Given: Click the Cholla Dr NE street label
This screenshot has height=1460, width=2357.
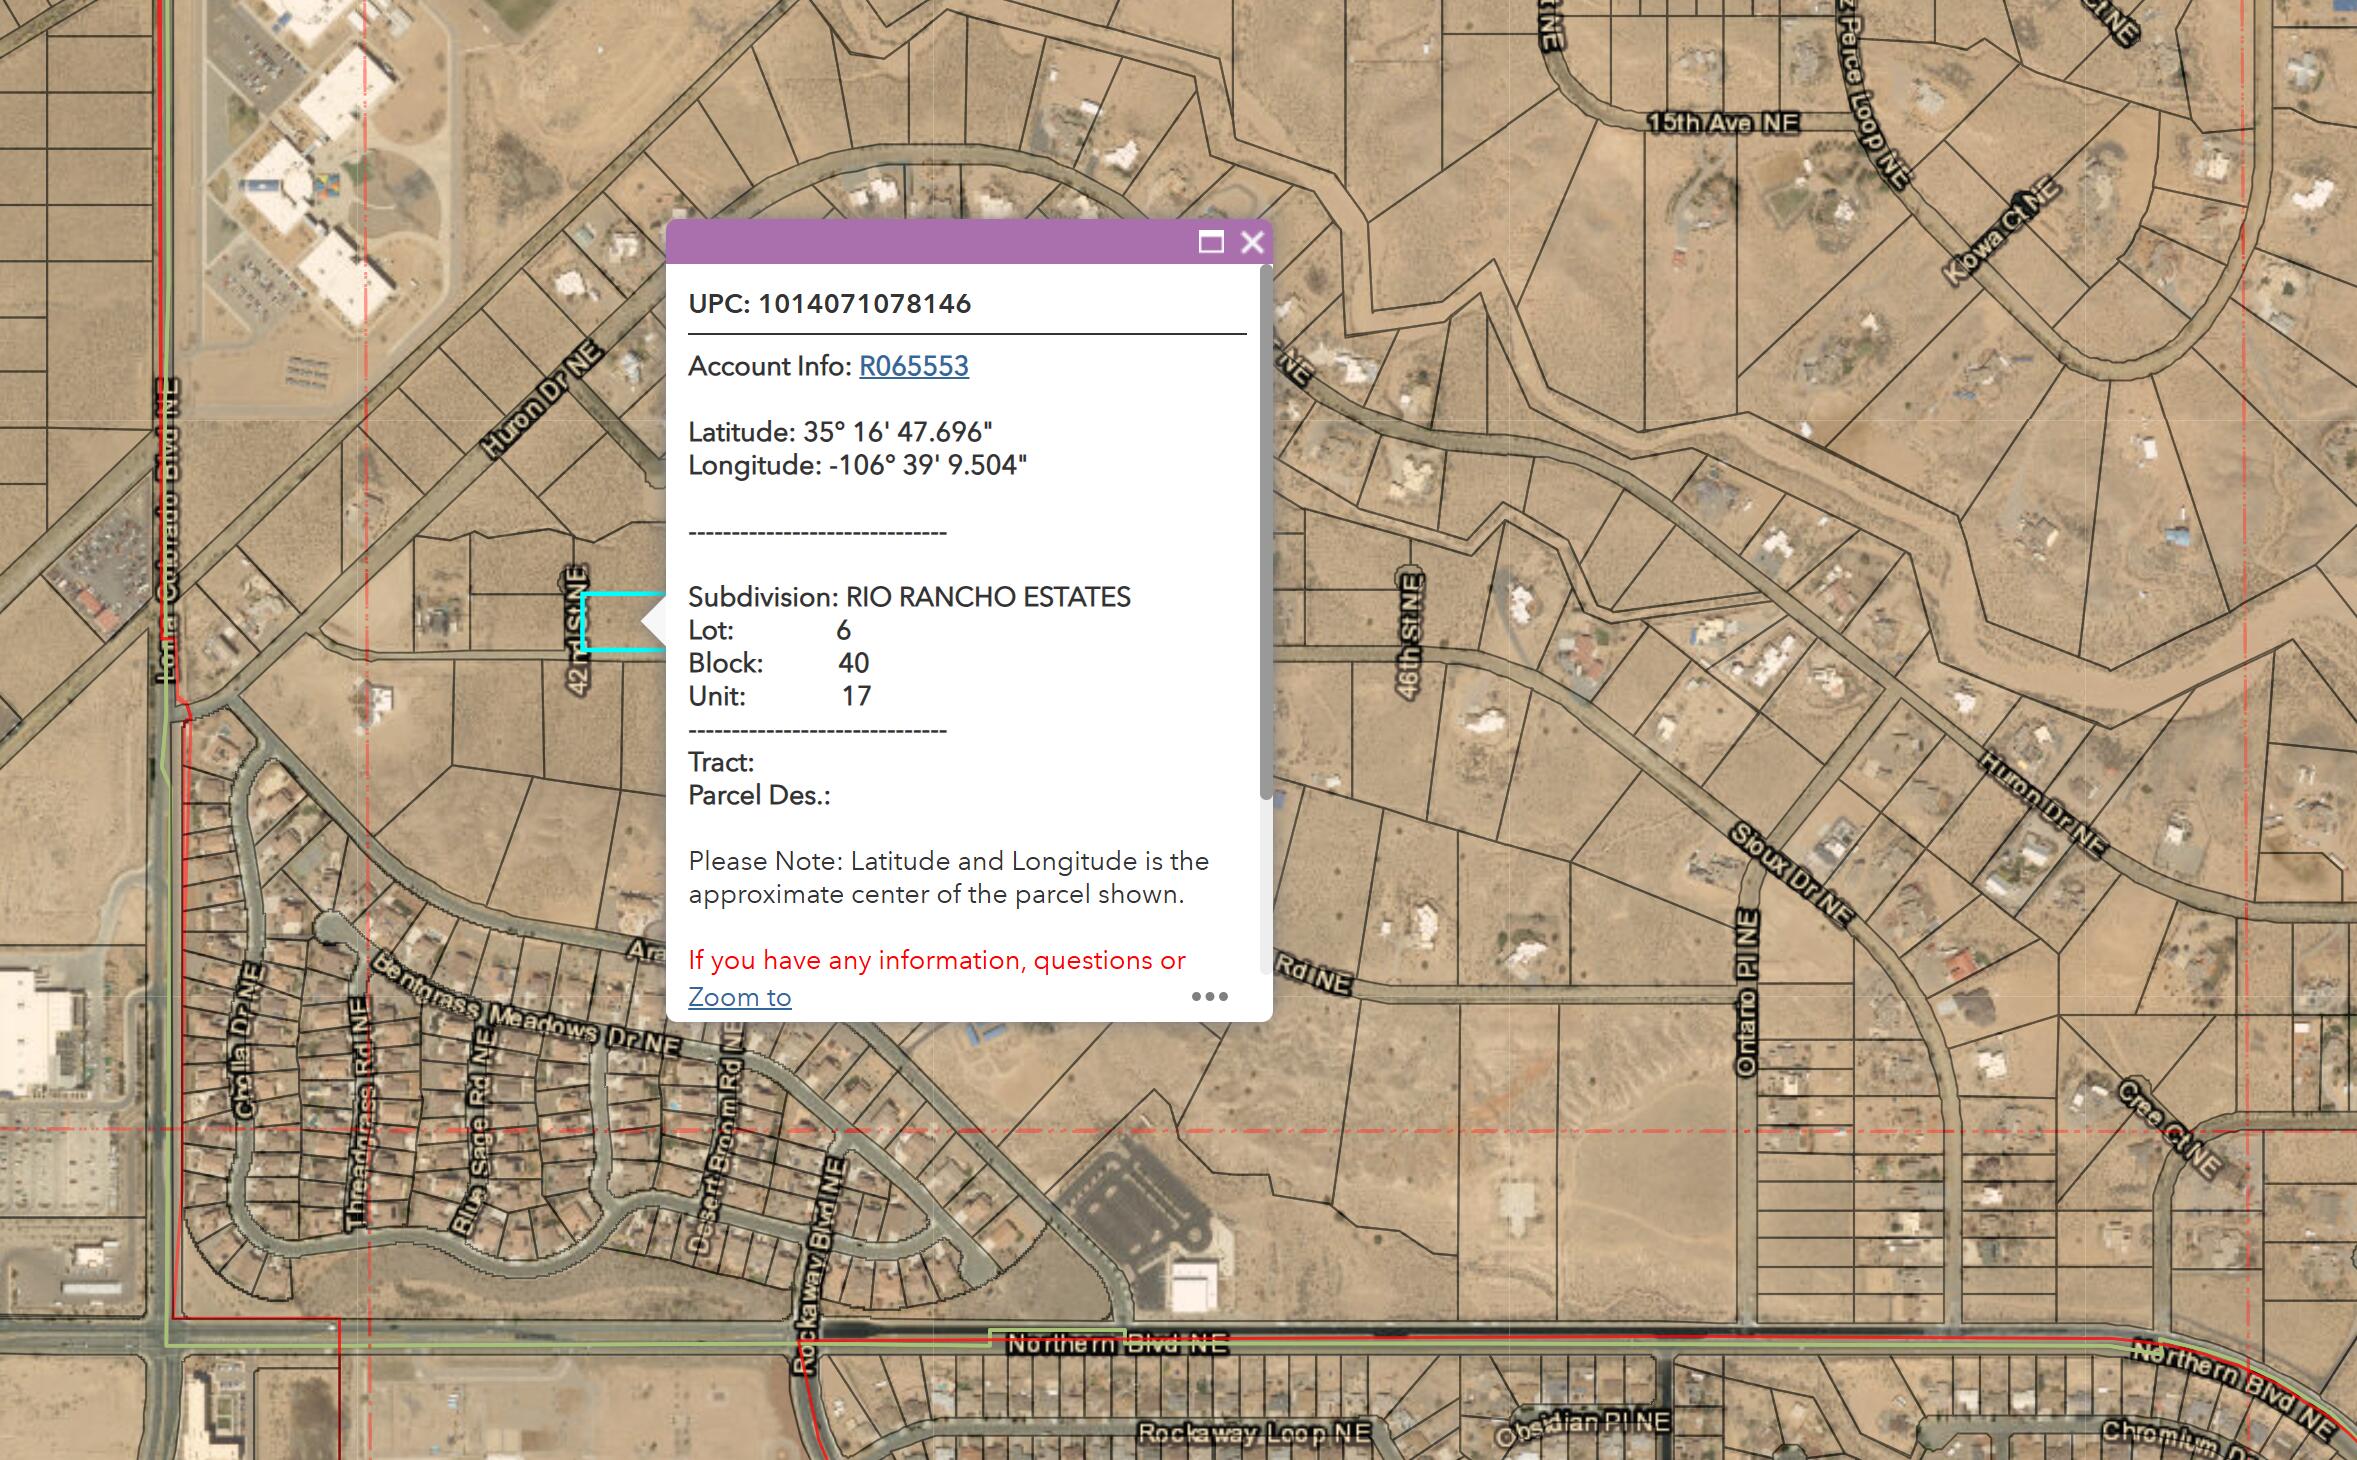Looking at the screenshot, I should coord(246,1041).
